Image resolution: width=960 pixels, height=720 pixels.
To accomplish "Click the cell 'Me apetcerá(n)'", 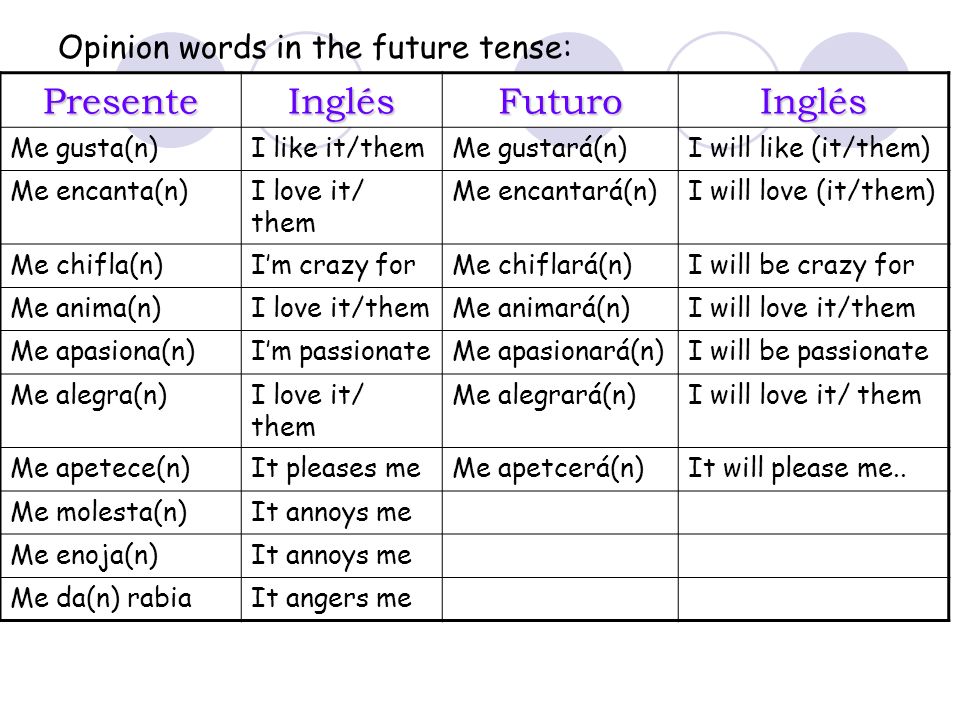I will pos(560,469).
